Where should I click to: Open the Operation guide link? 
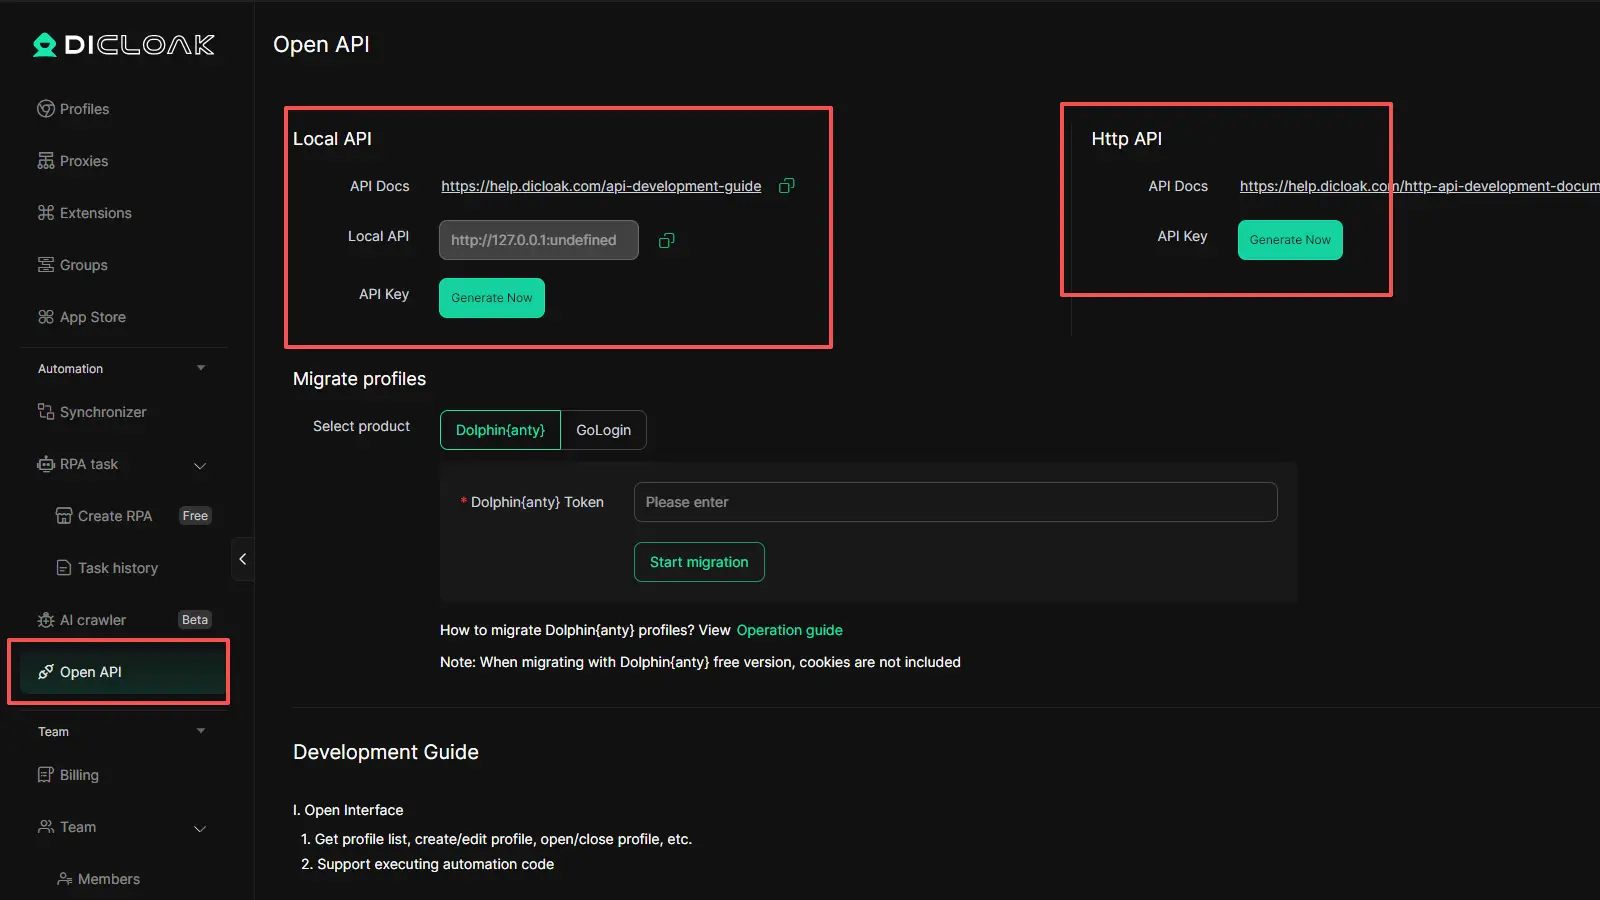click(x=789, y=630)
